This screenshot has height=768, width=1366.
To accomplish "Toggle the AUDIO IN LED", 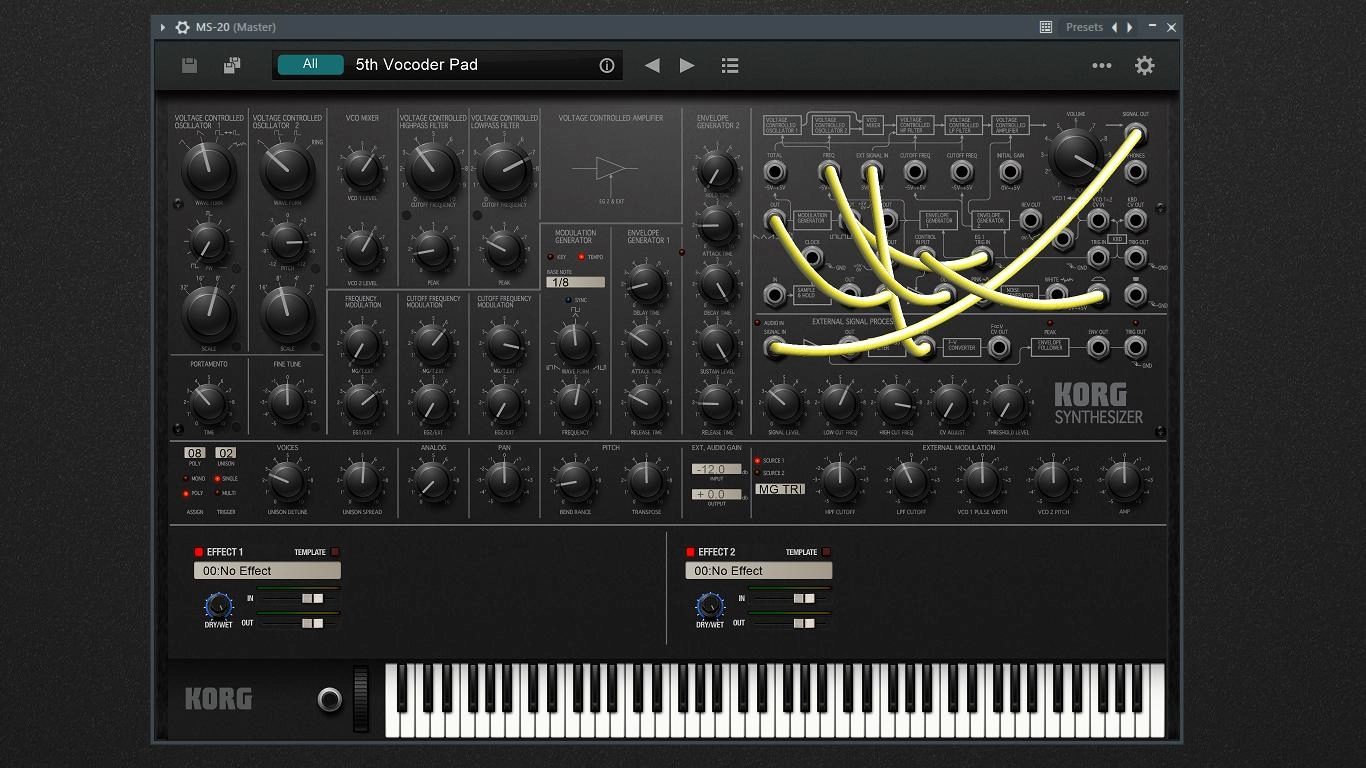I will (758, 323).
